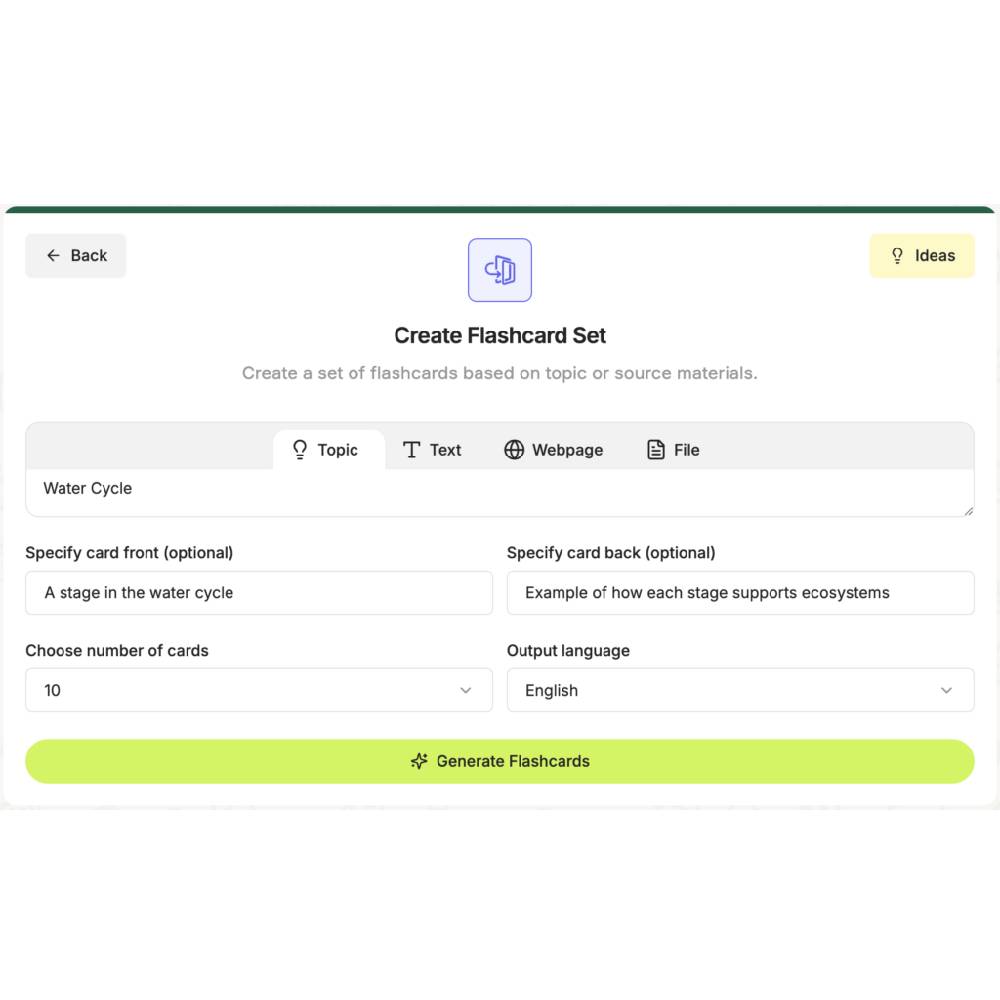
Task: Click the Water Cycle topic input field
Action: click(500, 488)
